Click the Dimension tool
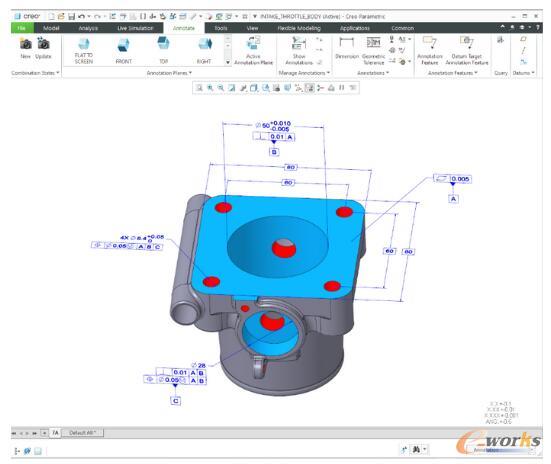 347,48
